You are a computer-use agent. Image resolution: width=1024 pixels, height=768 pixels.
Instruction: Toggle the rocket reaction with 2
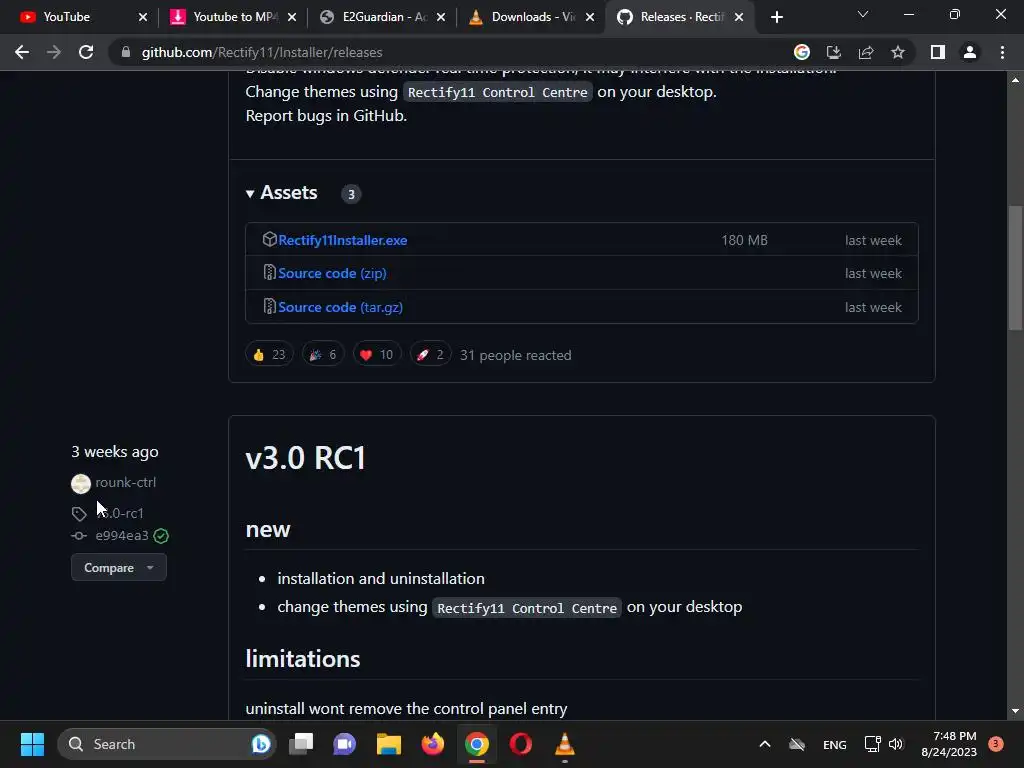click(x=430, y=355)
